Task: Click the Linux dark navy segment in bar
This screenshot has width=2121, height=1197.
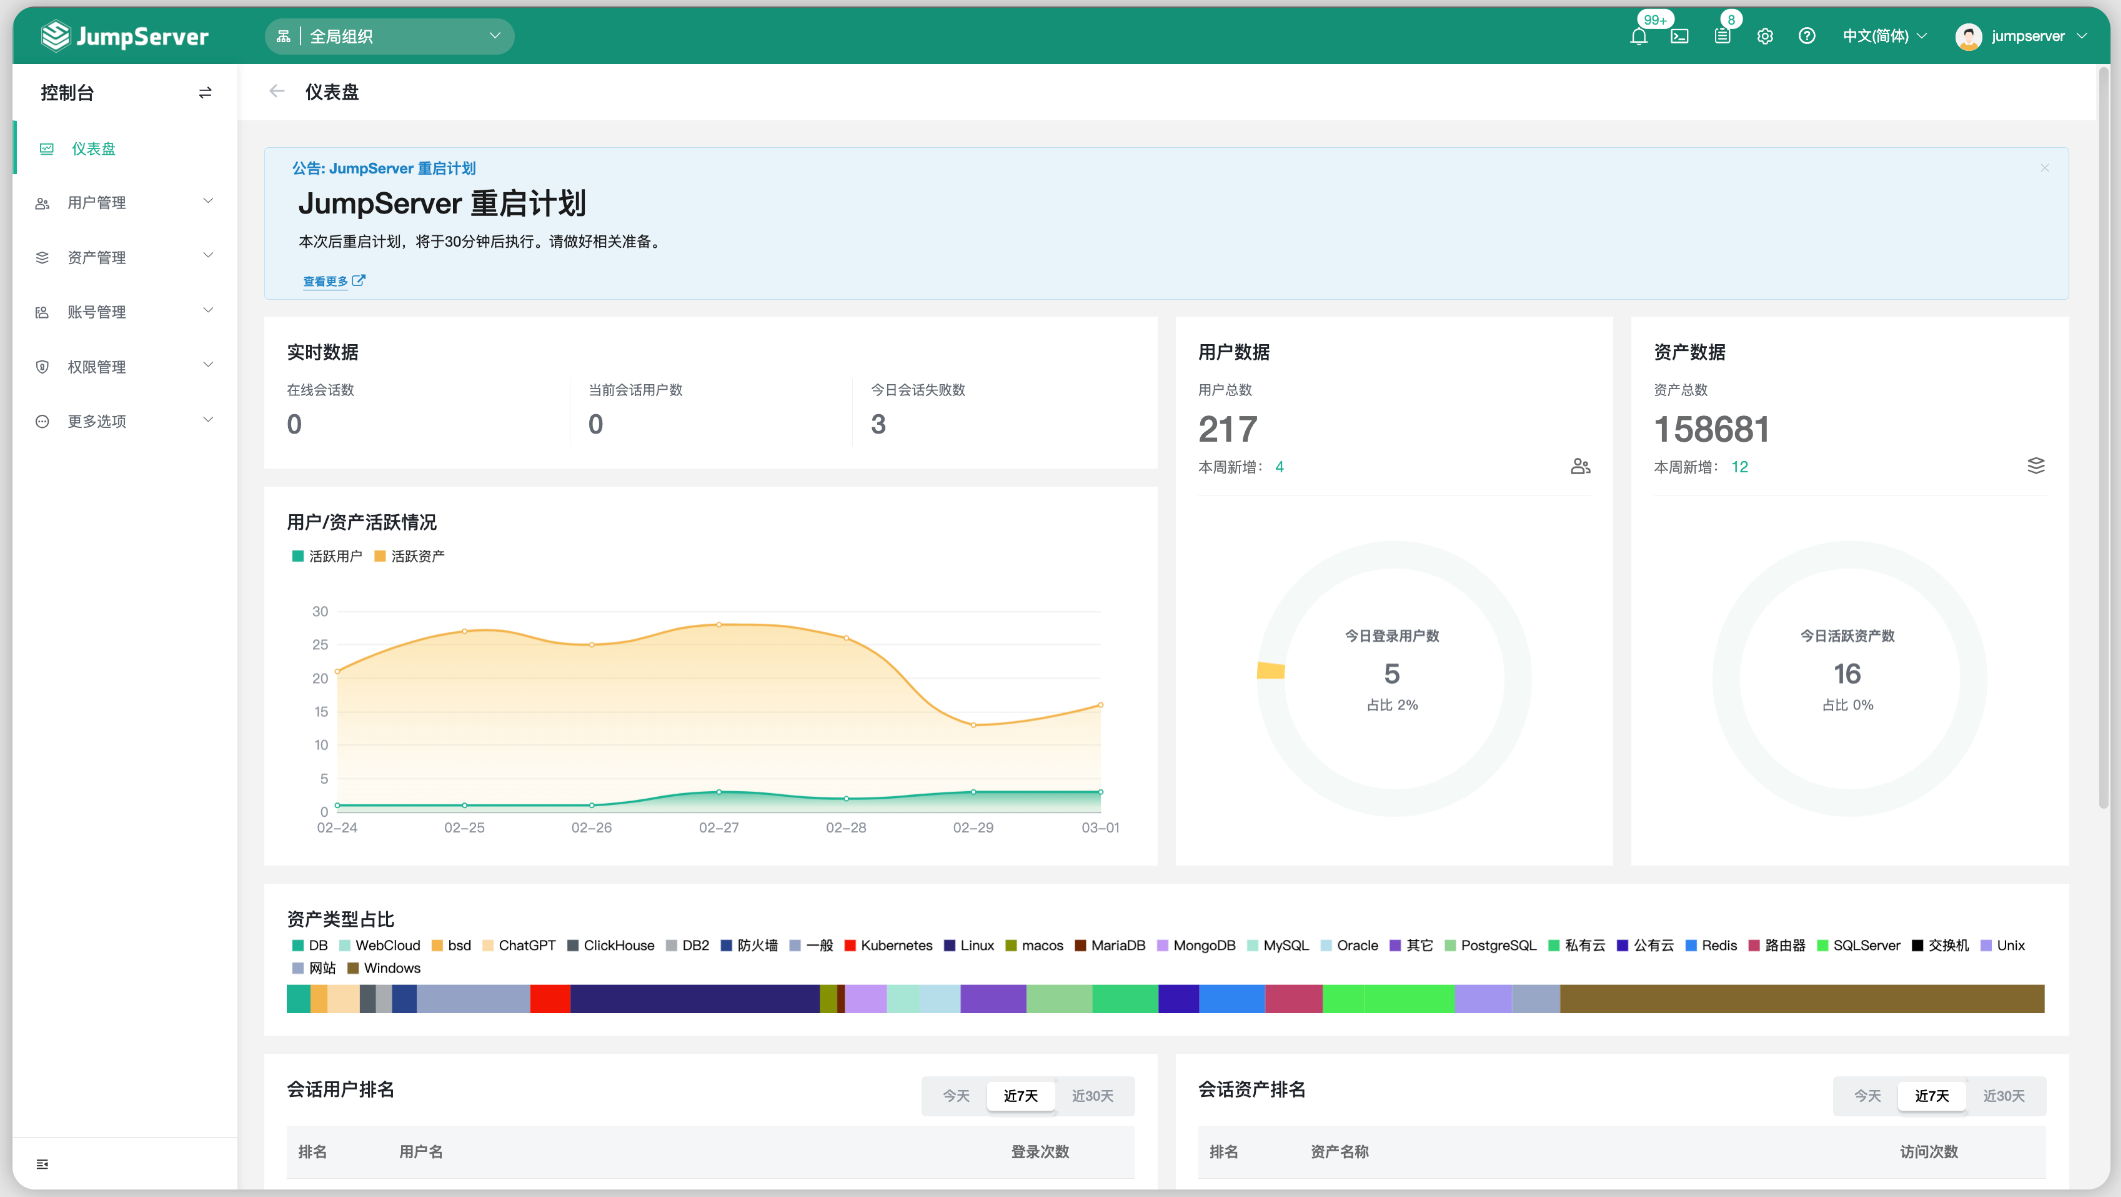Action: (695, 999)
